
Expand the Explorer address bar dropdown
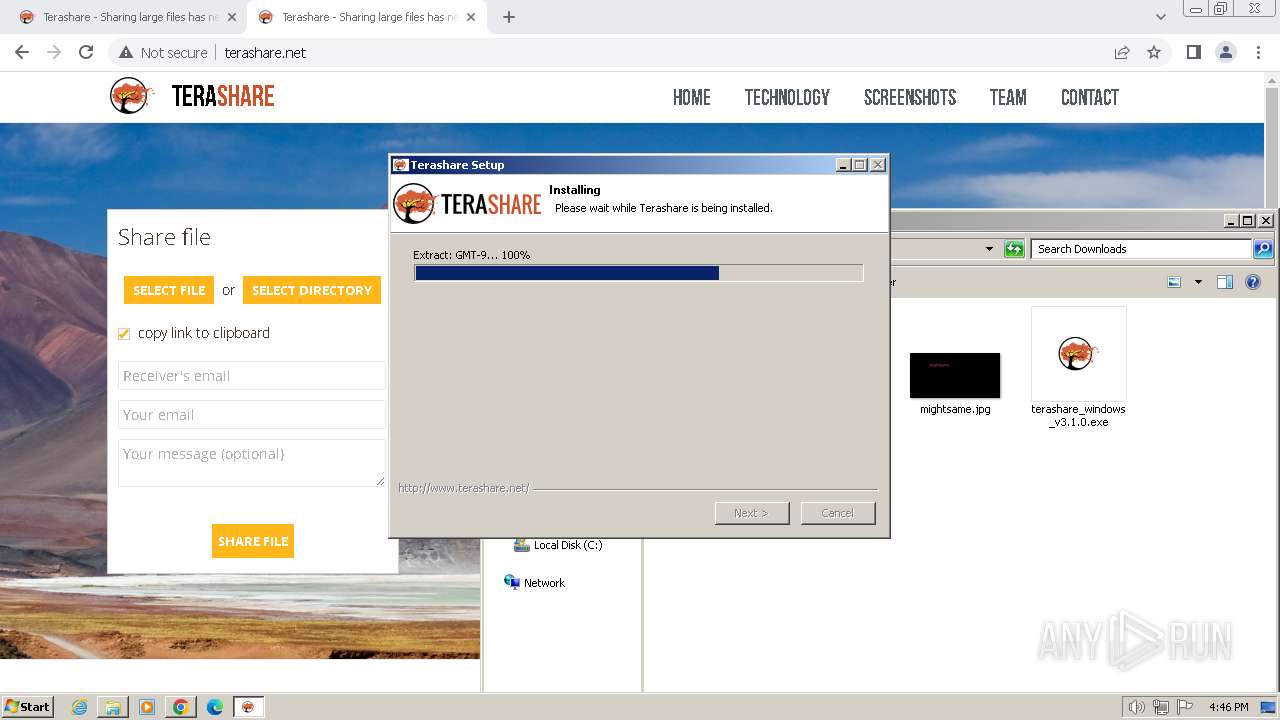click(x=989, y=249)
